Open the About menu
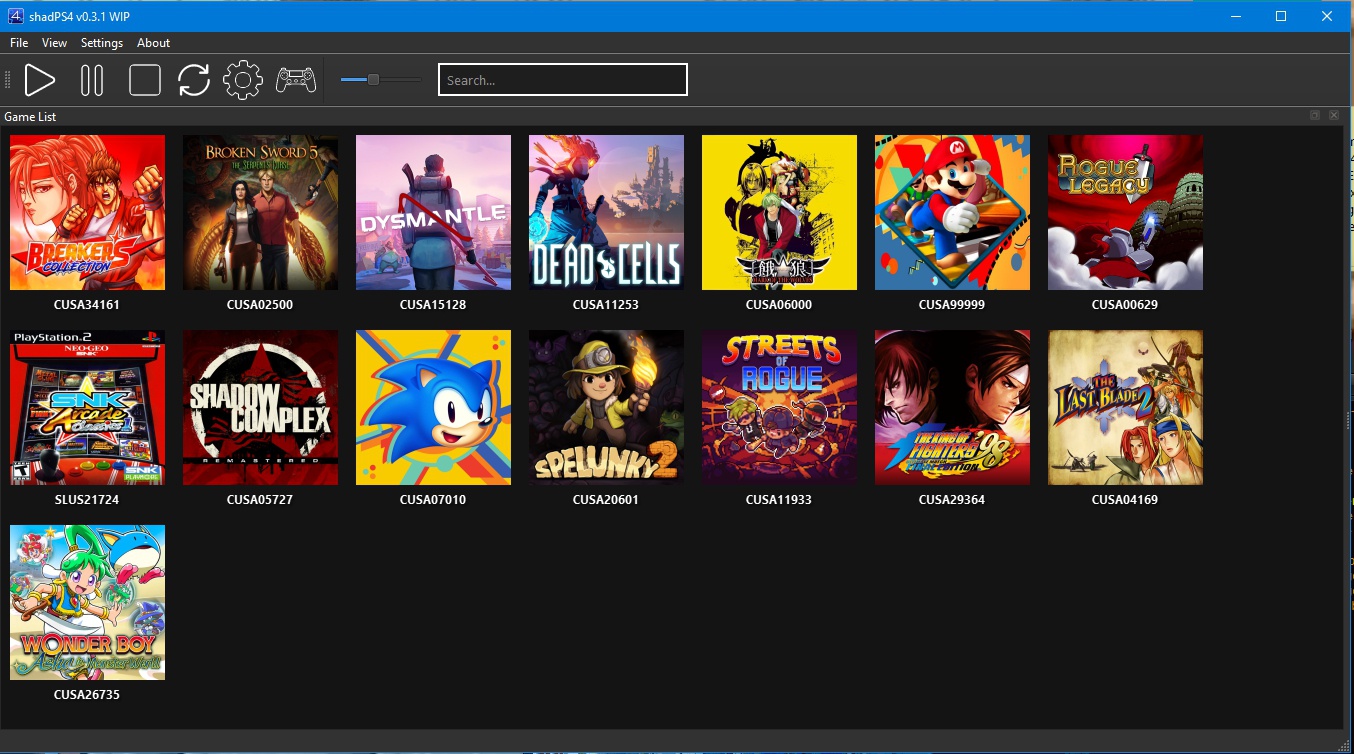The width and height of the screenshot is (1354, 754). (x=154, y=43)
